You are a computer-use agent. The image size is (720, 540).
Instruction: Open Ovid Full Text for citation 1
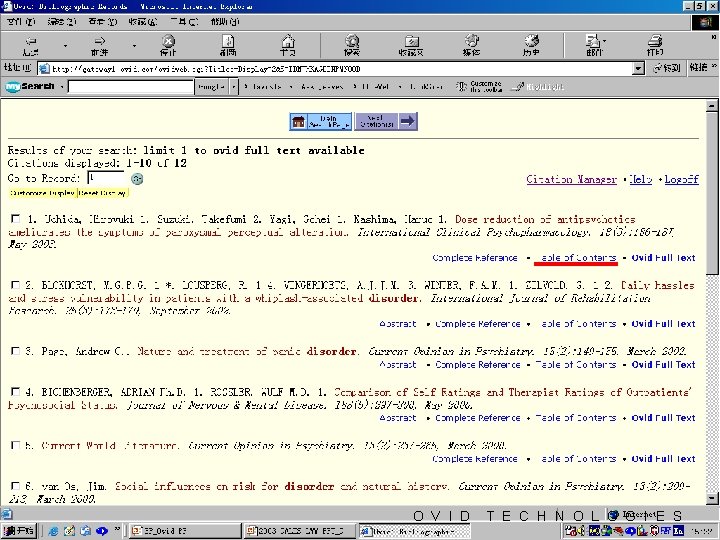pyautogui.click(x=664, y=258)
